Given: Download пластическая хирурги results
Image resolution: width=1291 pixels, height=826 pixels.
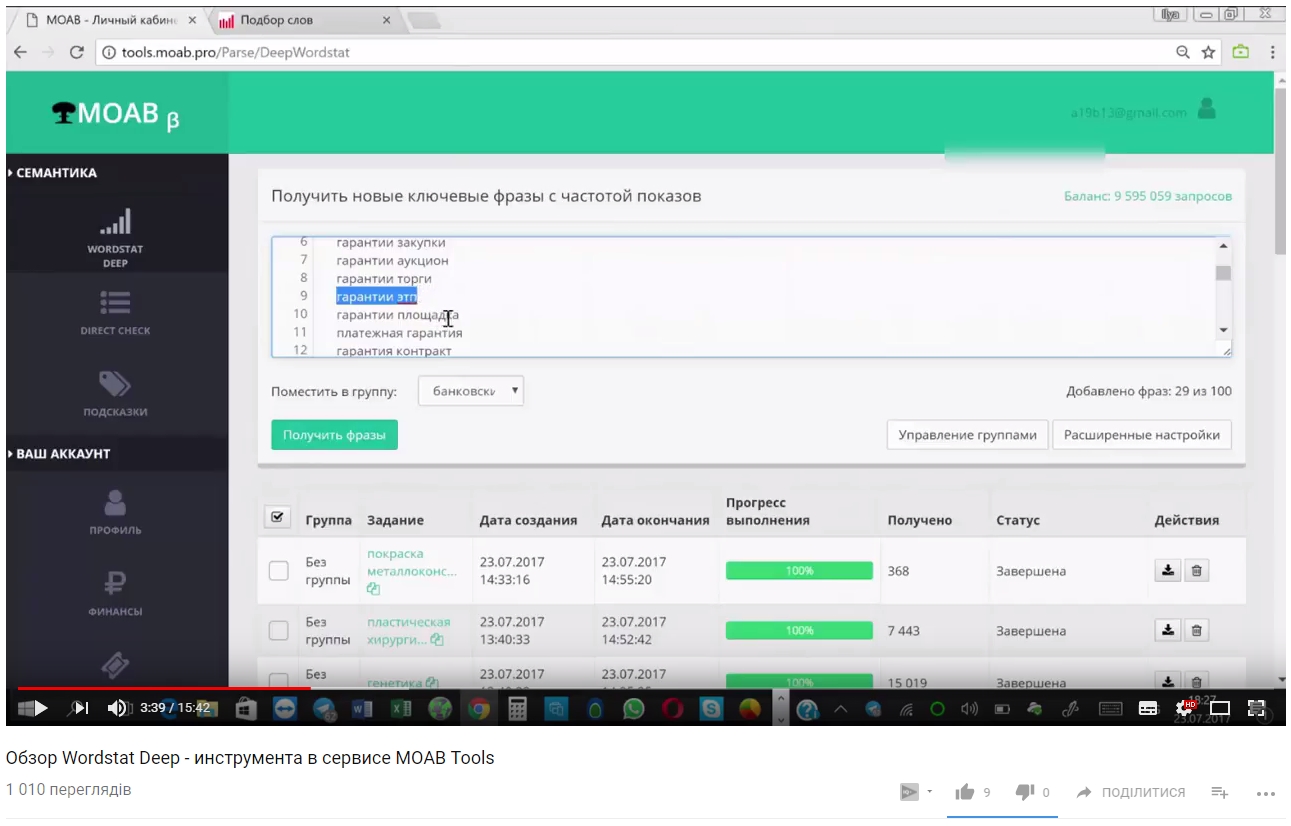Looking at the screenshot, I should click(1167, 630).
